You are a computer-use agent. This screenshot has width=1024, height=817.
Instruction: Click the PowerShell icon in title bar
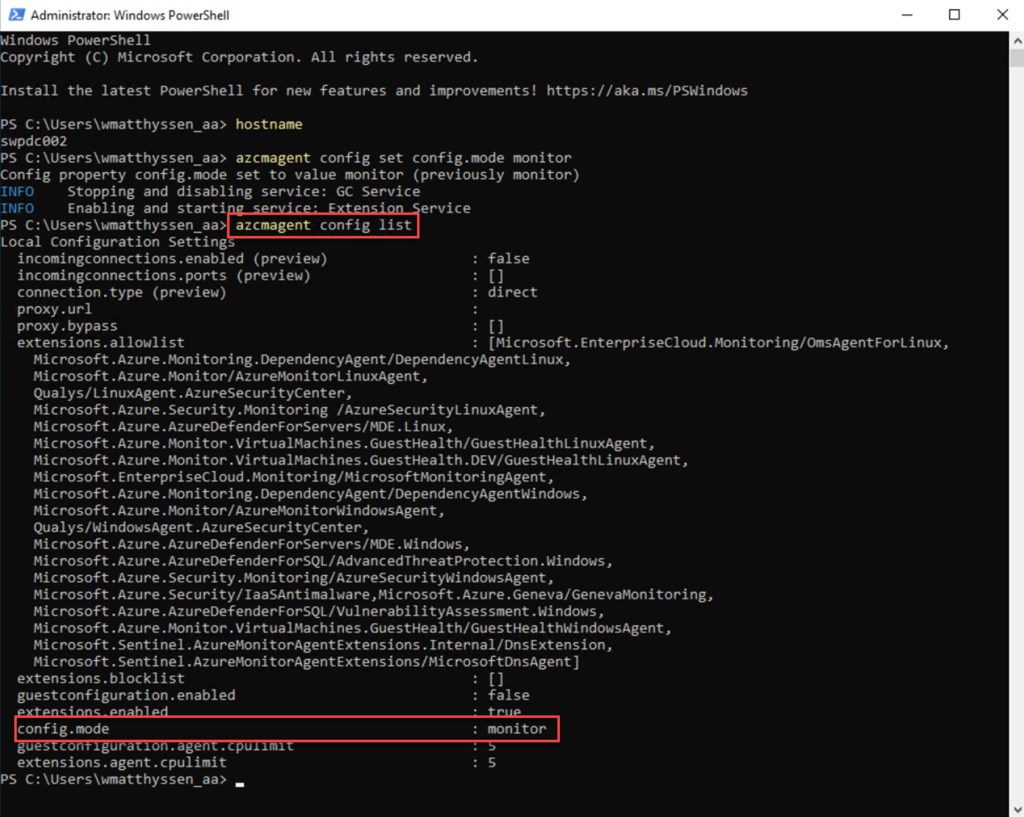(14, 15)
